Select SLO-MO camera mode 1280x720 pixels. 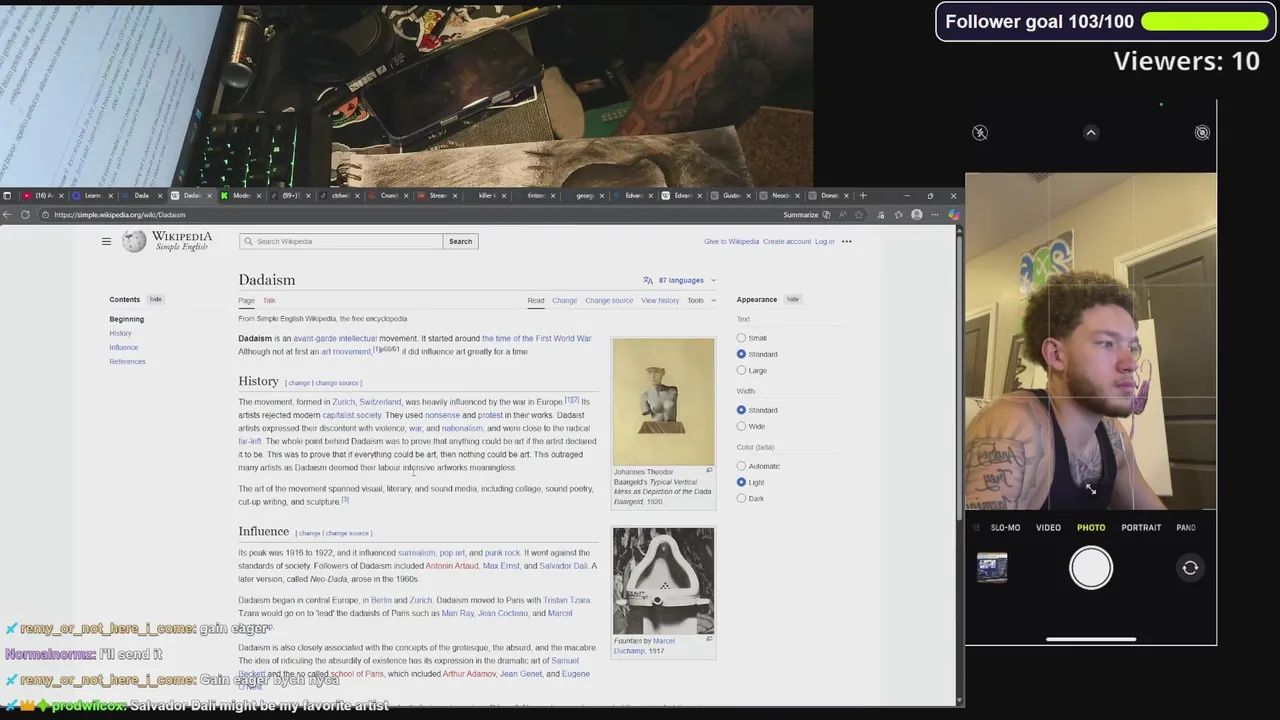pos(1005,527)
